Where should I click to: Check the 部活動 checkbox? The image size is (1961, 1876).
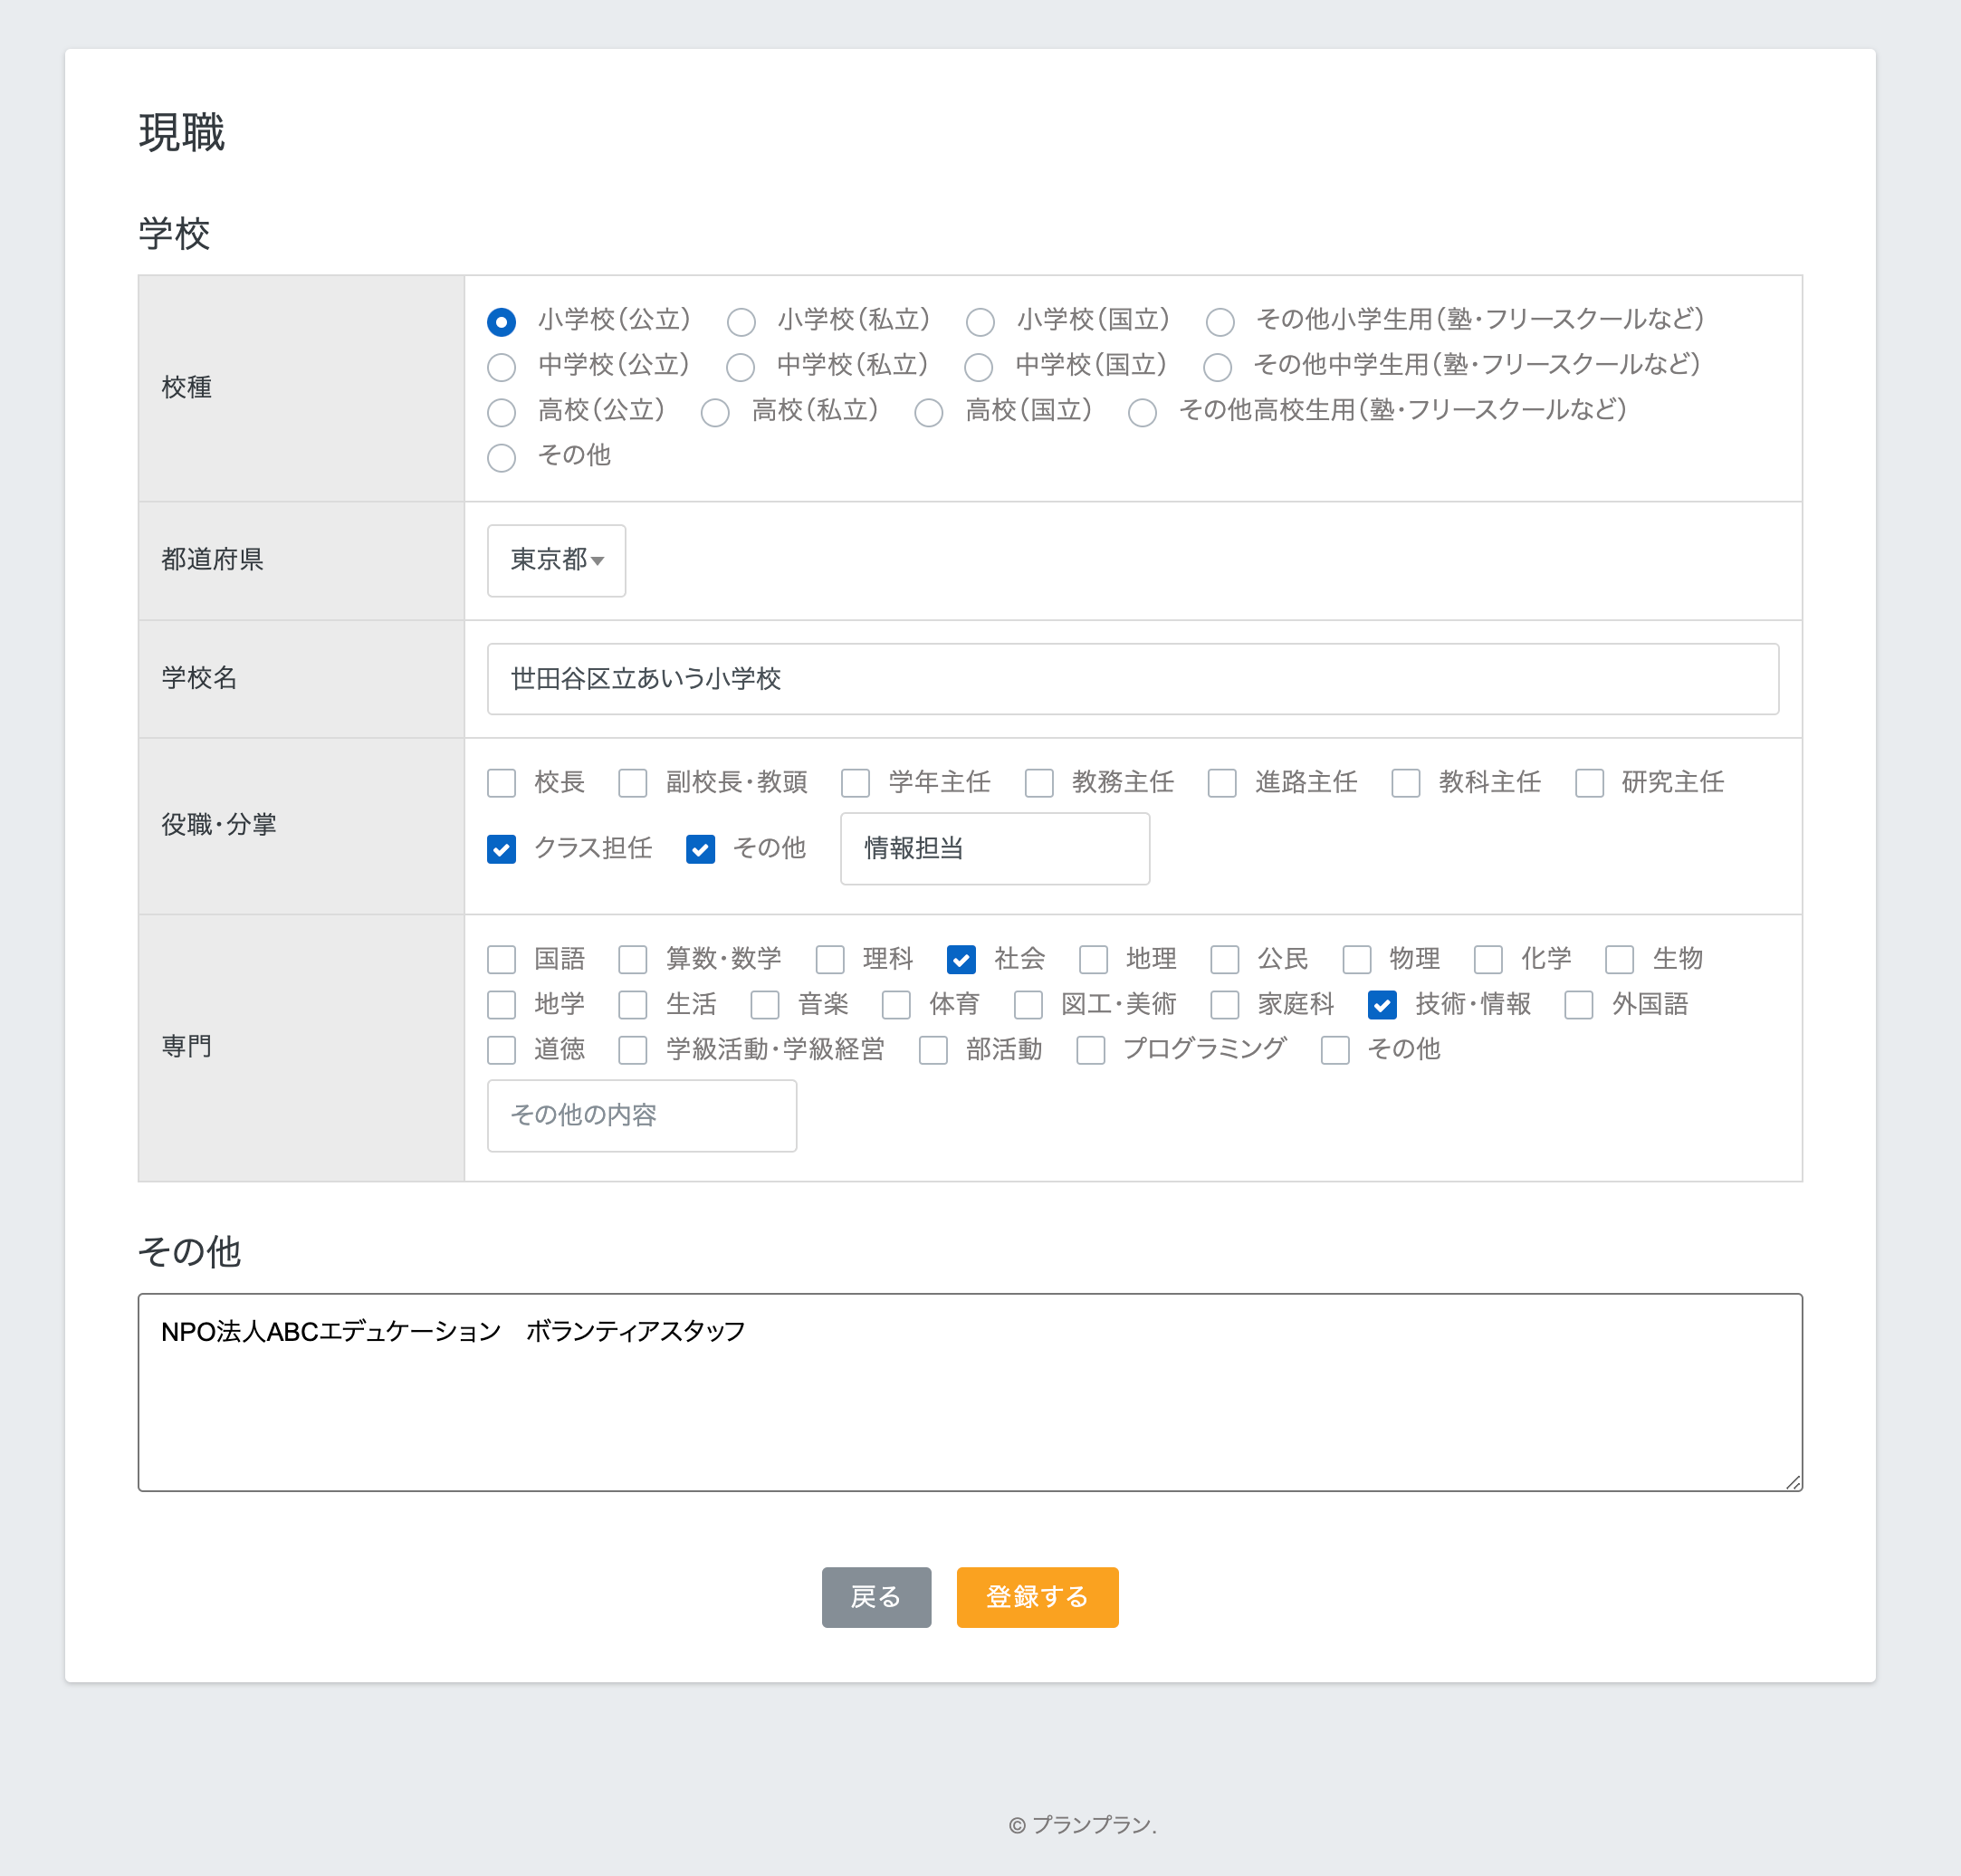(933, 1050)
